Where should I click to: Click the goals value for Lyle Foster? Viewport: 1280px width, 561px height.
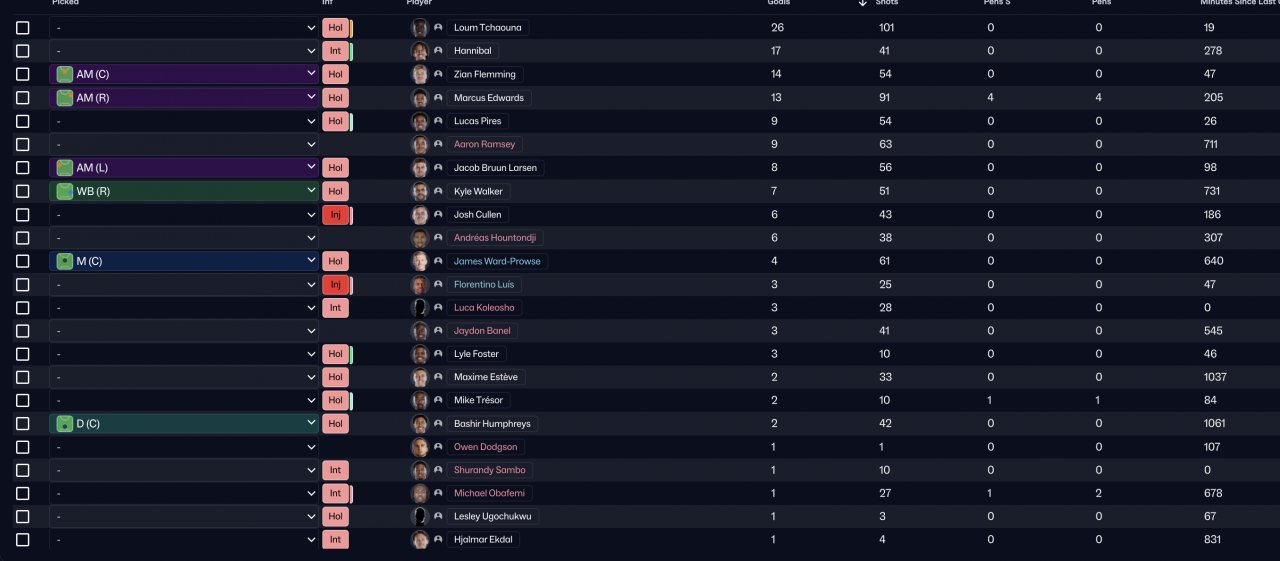point(774,354)
